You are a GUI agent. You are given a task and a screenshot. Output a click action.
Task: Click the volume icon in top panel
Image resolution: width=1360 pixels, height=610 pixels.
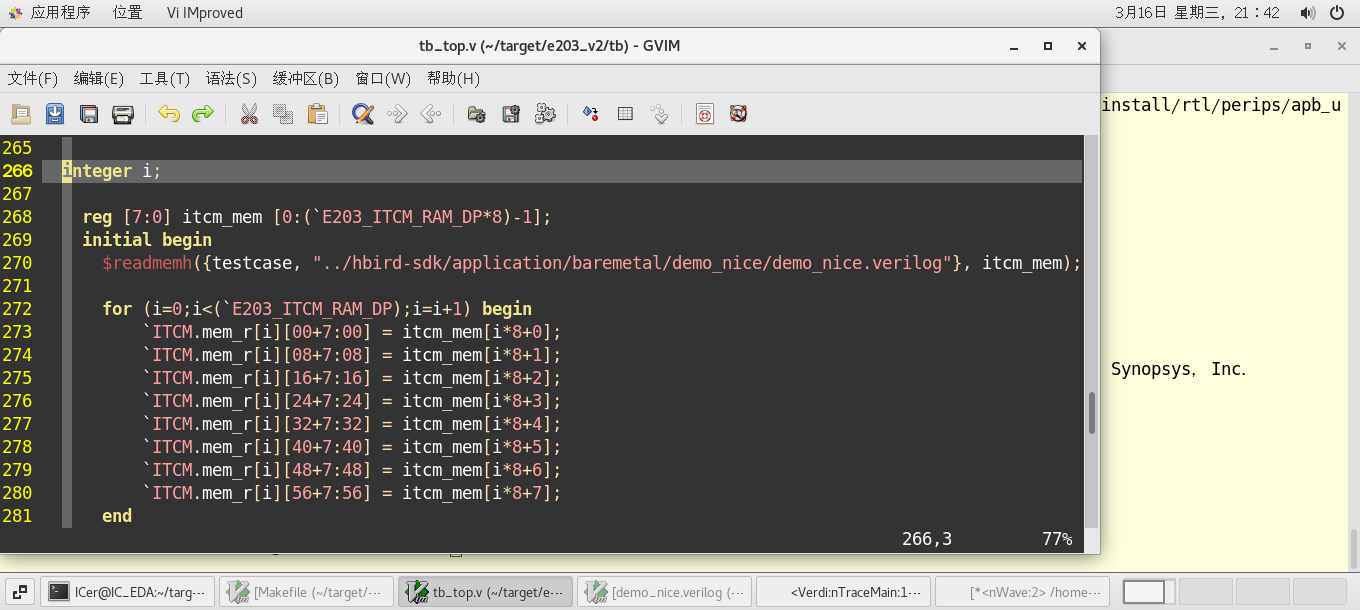pyautogui.click(x=1307, y=13)
